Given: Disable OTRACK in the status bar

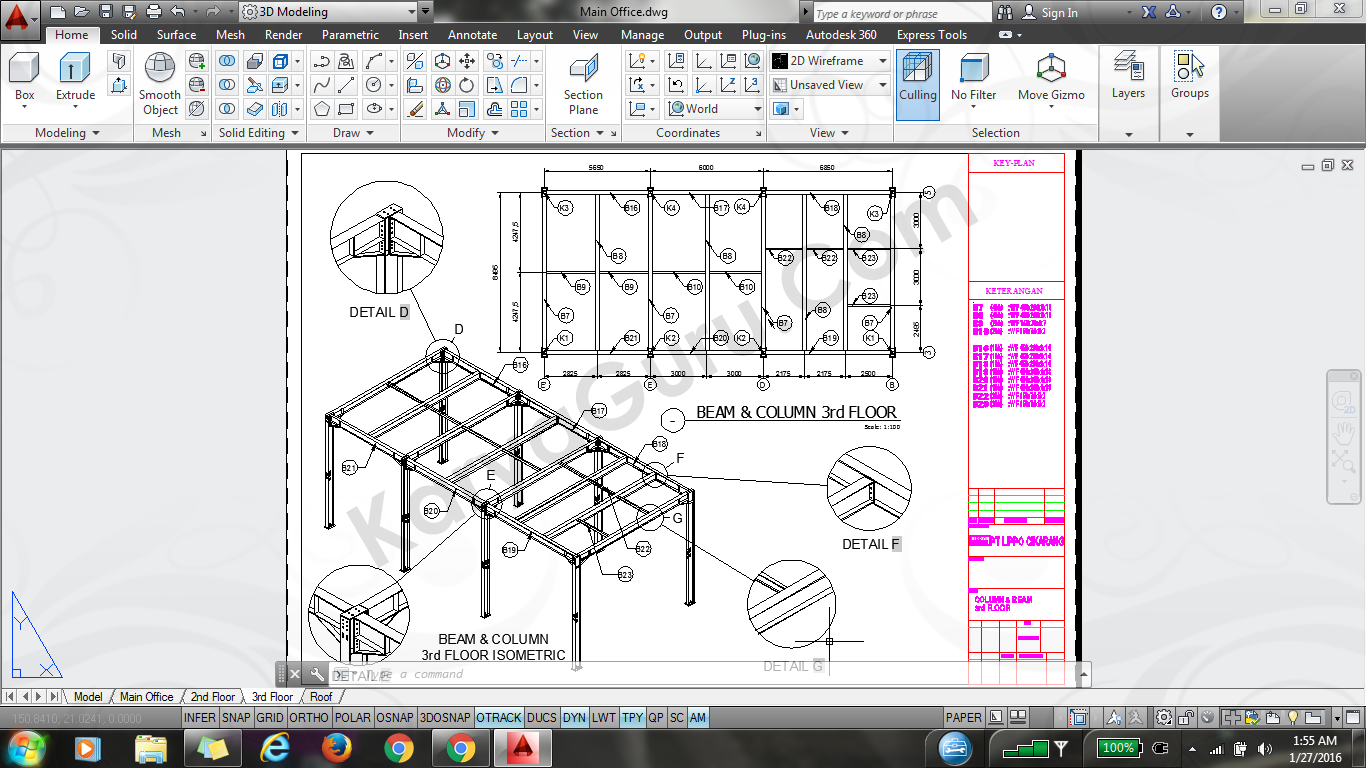Looking at the screenshot, I should pos(498,717).
